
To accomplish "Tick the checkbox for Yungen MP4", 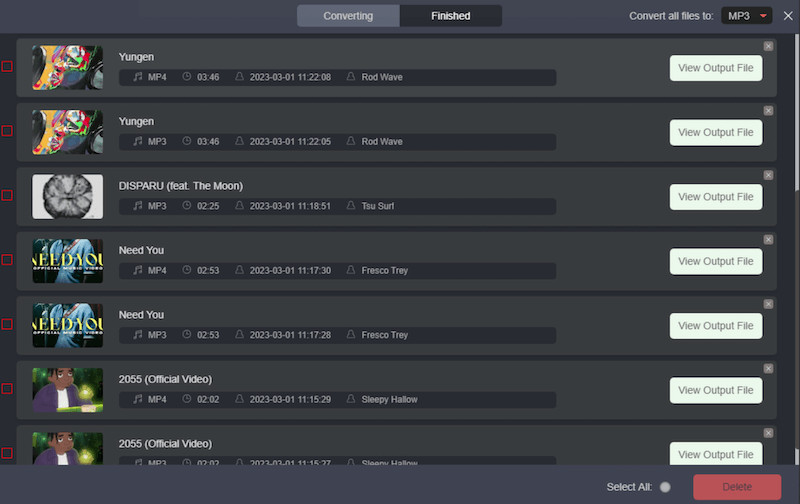I will [7, 66].
